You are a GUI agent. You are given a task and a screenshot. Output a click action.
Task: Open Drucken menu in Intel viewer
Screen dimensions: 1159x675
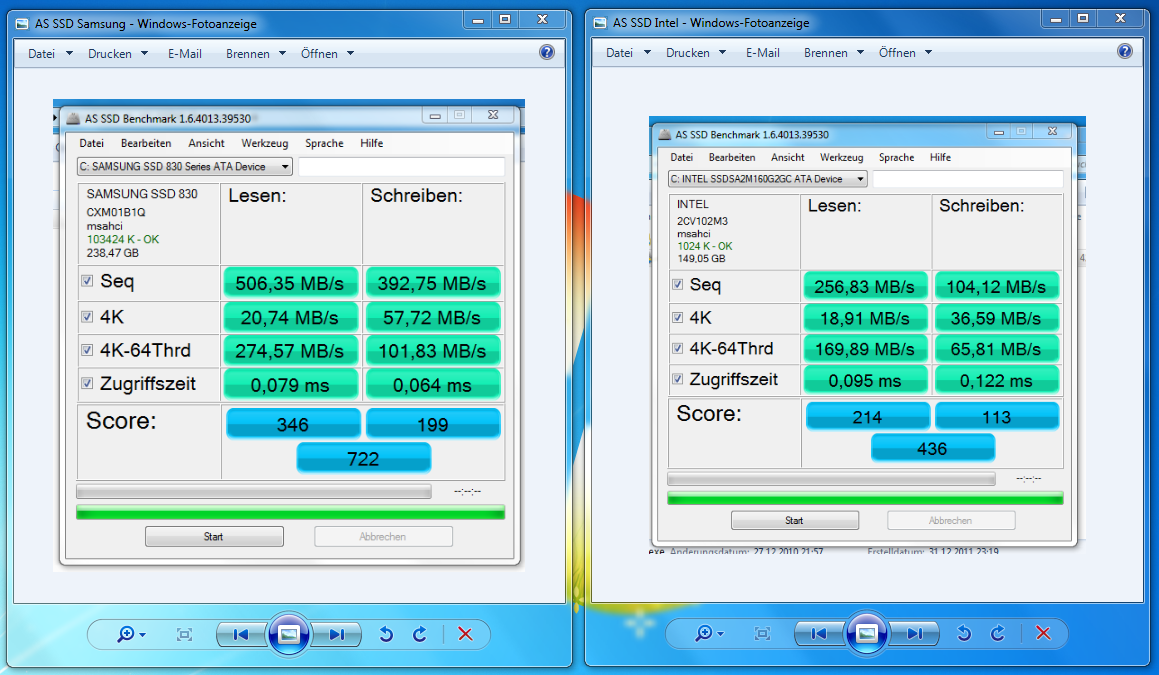[696, 52]
